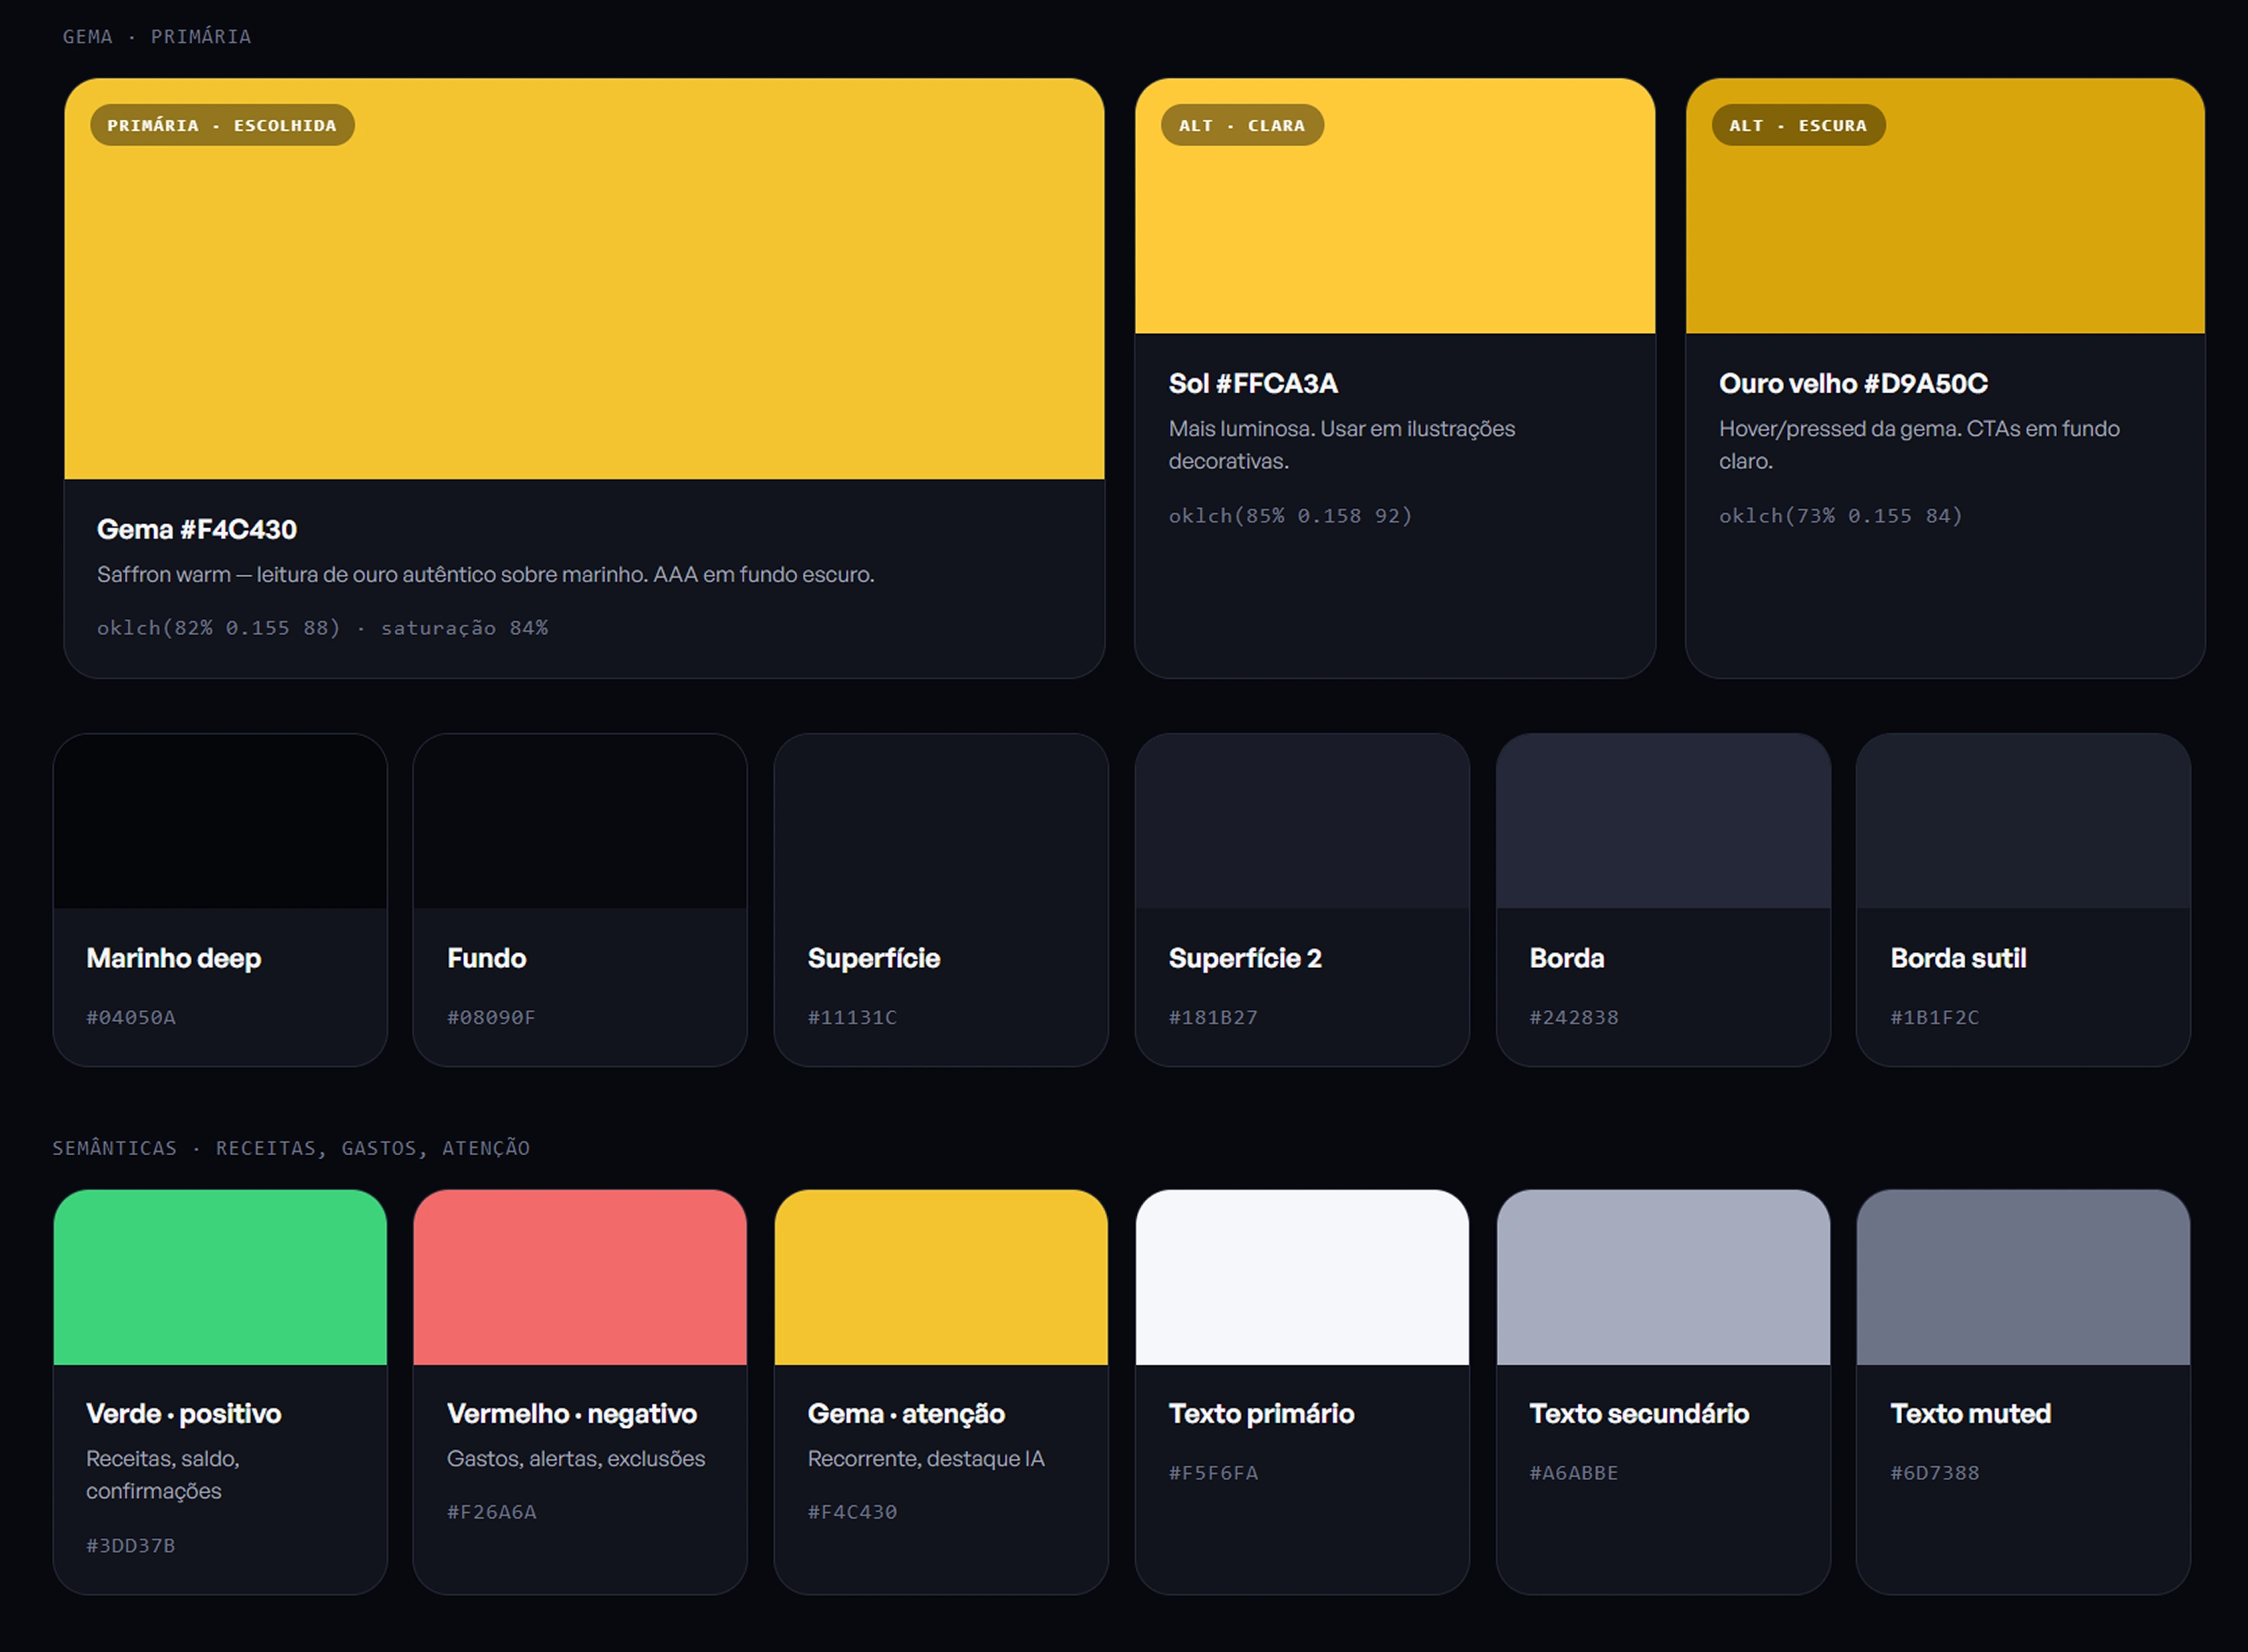Click the Verde · positivo green swatch
The image size is (2248, 1652).
pos(220,1277)
